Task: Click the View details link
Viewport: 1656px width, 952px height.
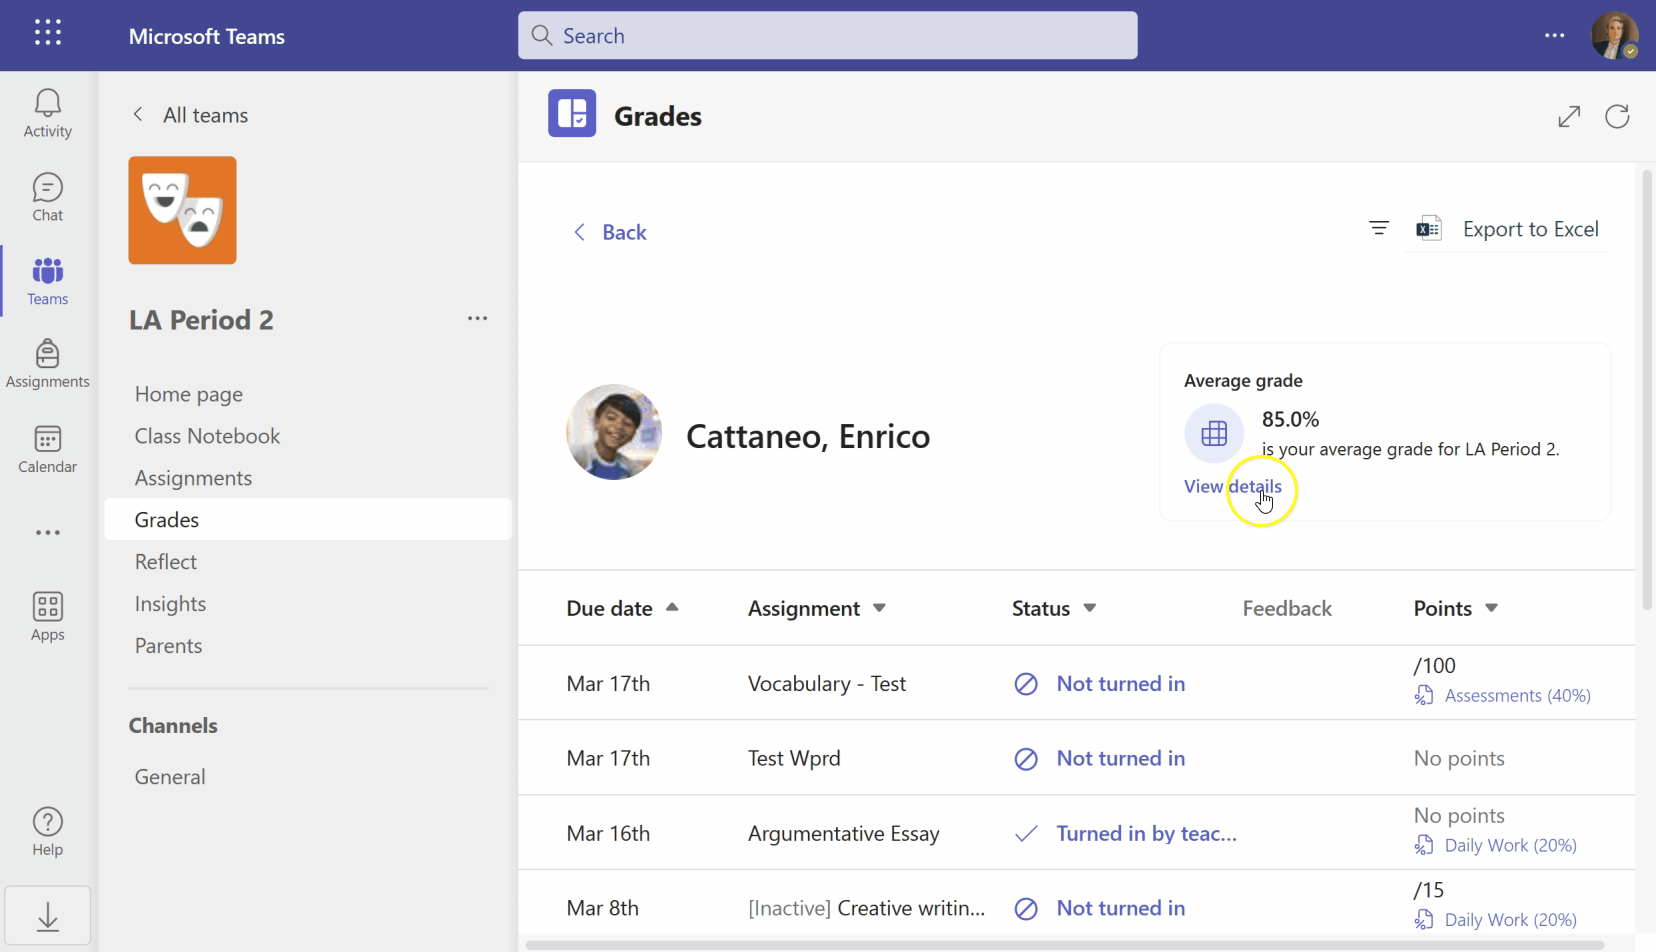Action: point(1232,486)
